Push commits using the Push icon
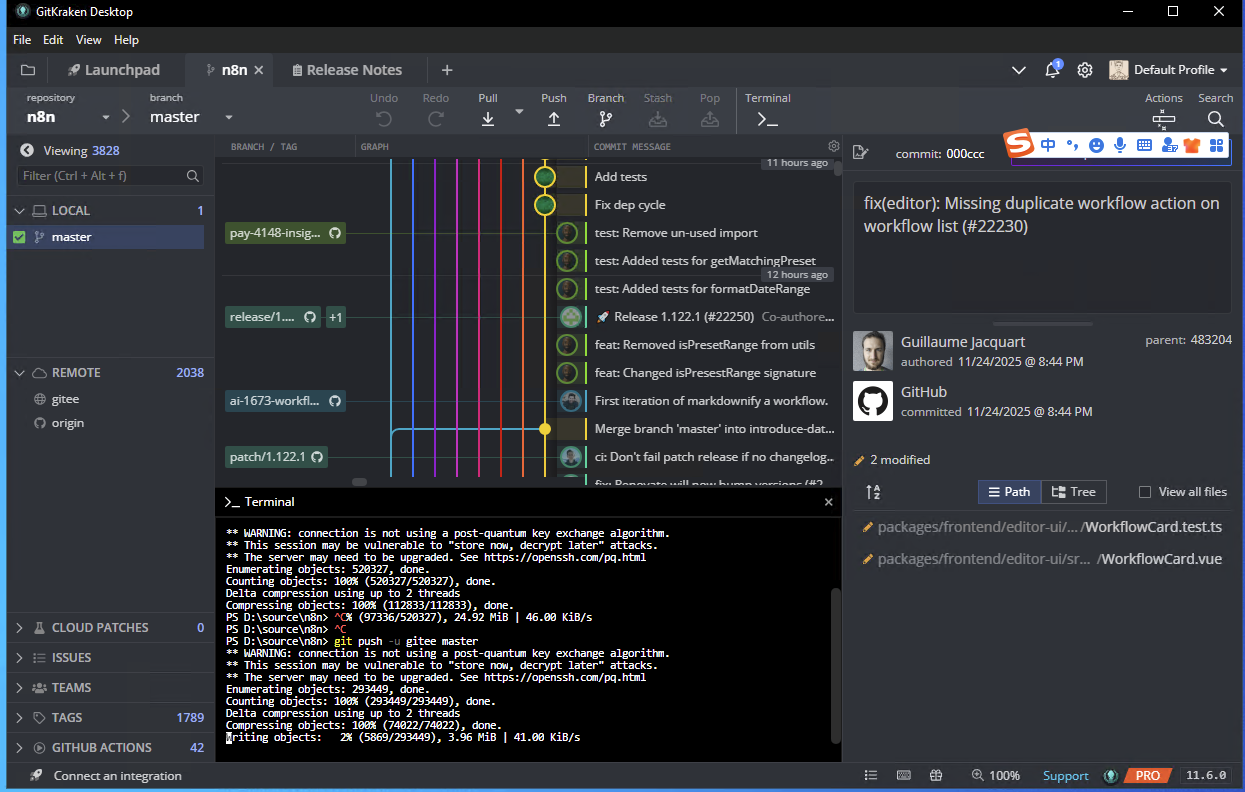Screen dimensions: 1245x792 point(554,119)
